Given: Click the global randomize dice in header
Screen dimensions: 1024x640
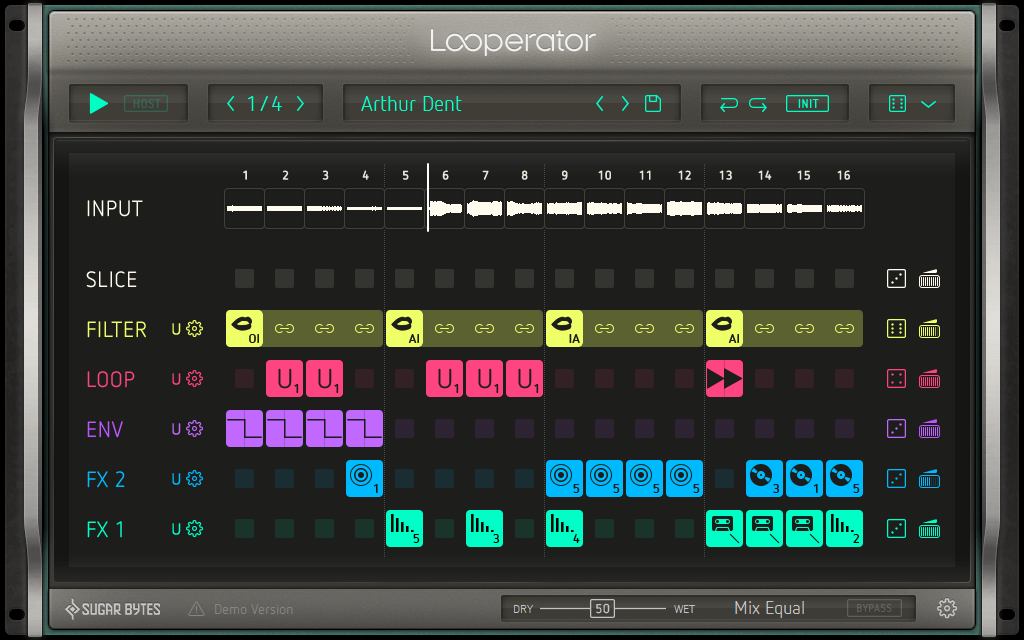Looking at the screenshot, I should [x=897, y=104].
